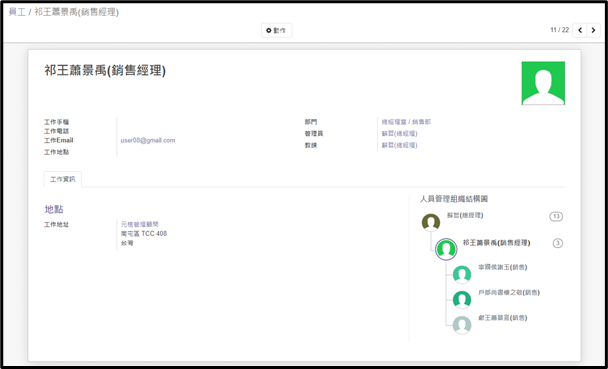Click the large green employee photo
The image size is (608, 369).
pos(543,83)
